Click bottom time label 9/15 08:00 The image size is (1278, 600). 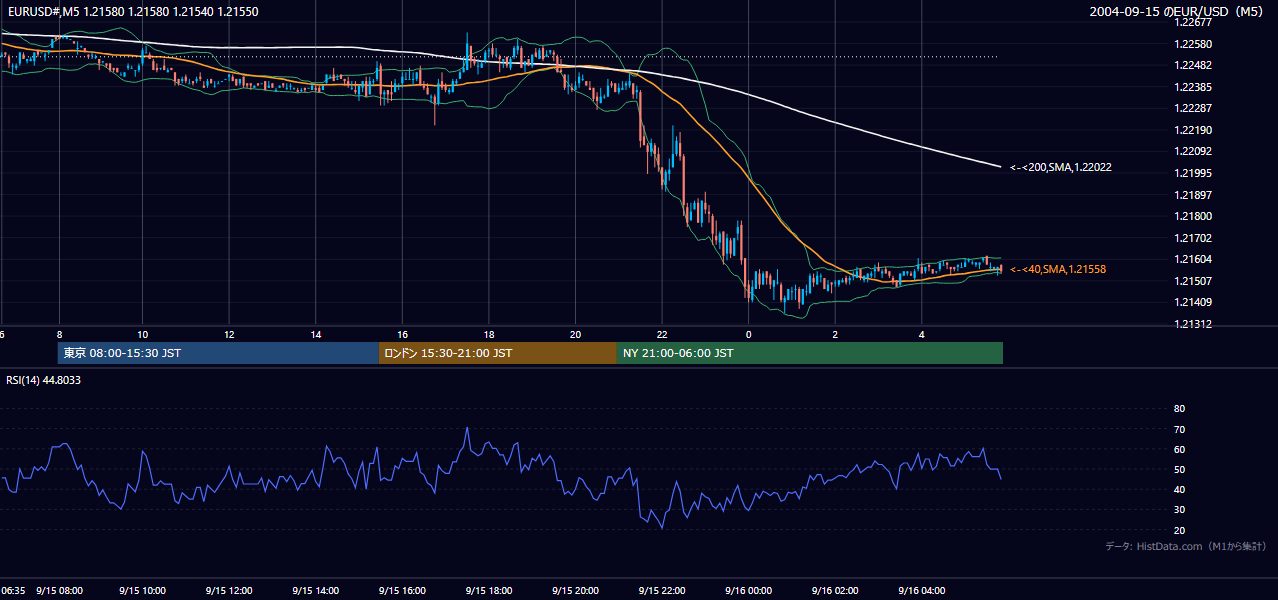(x=58, y=590)
